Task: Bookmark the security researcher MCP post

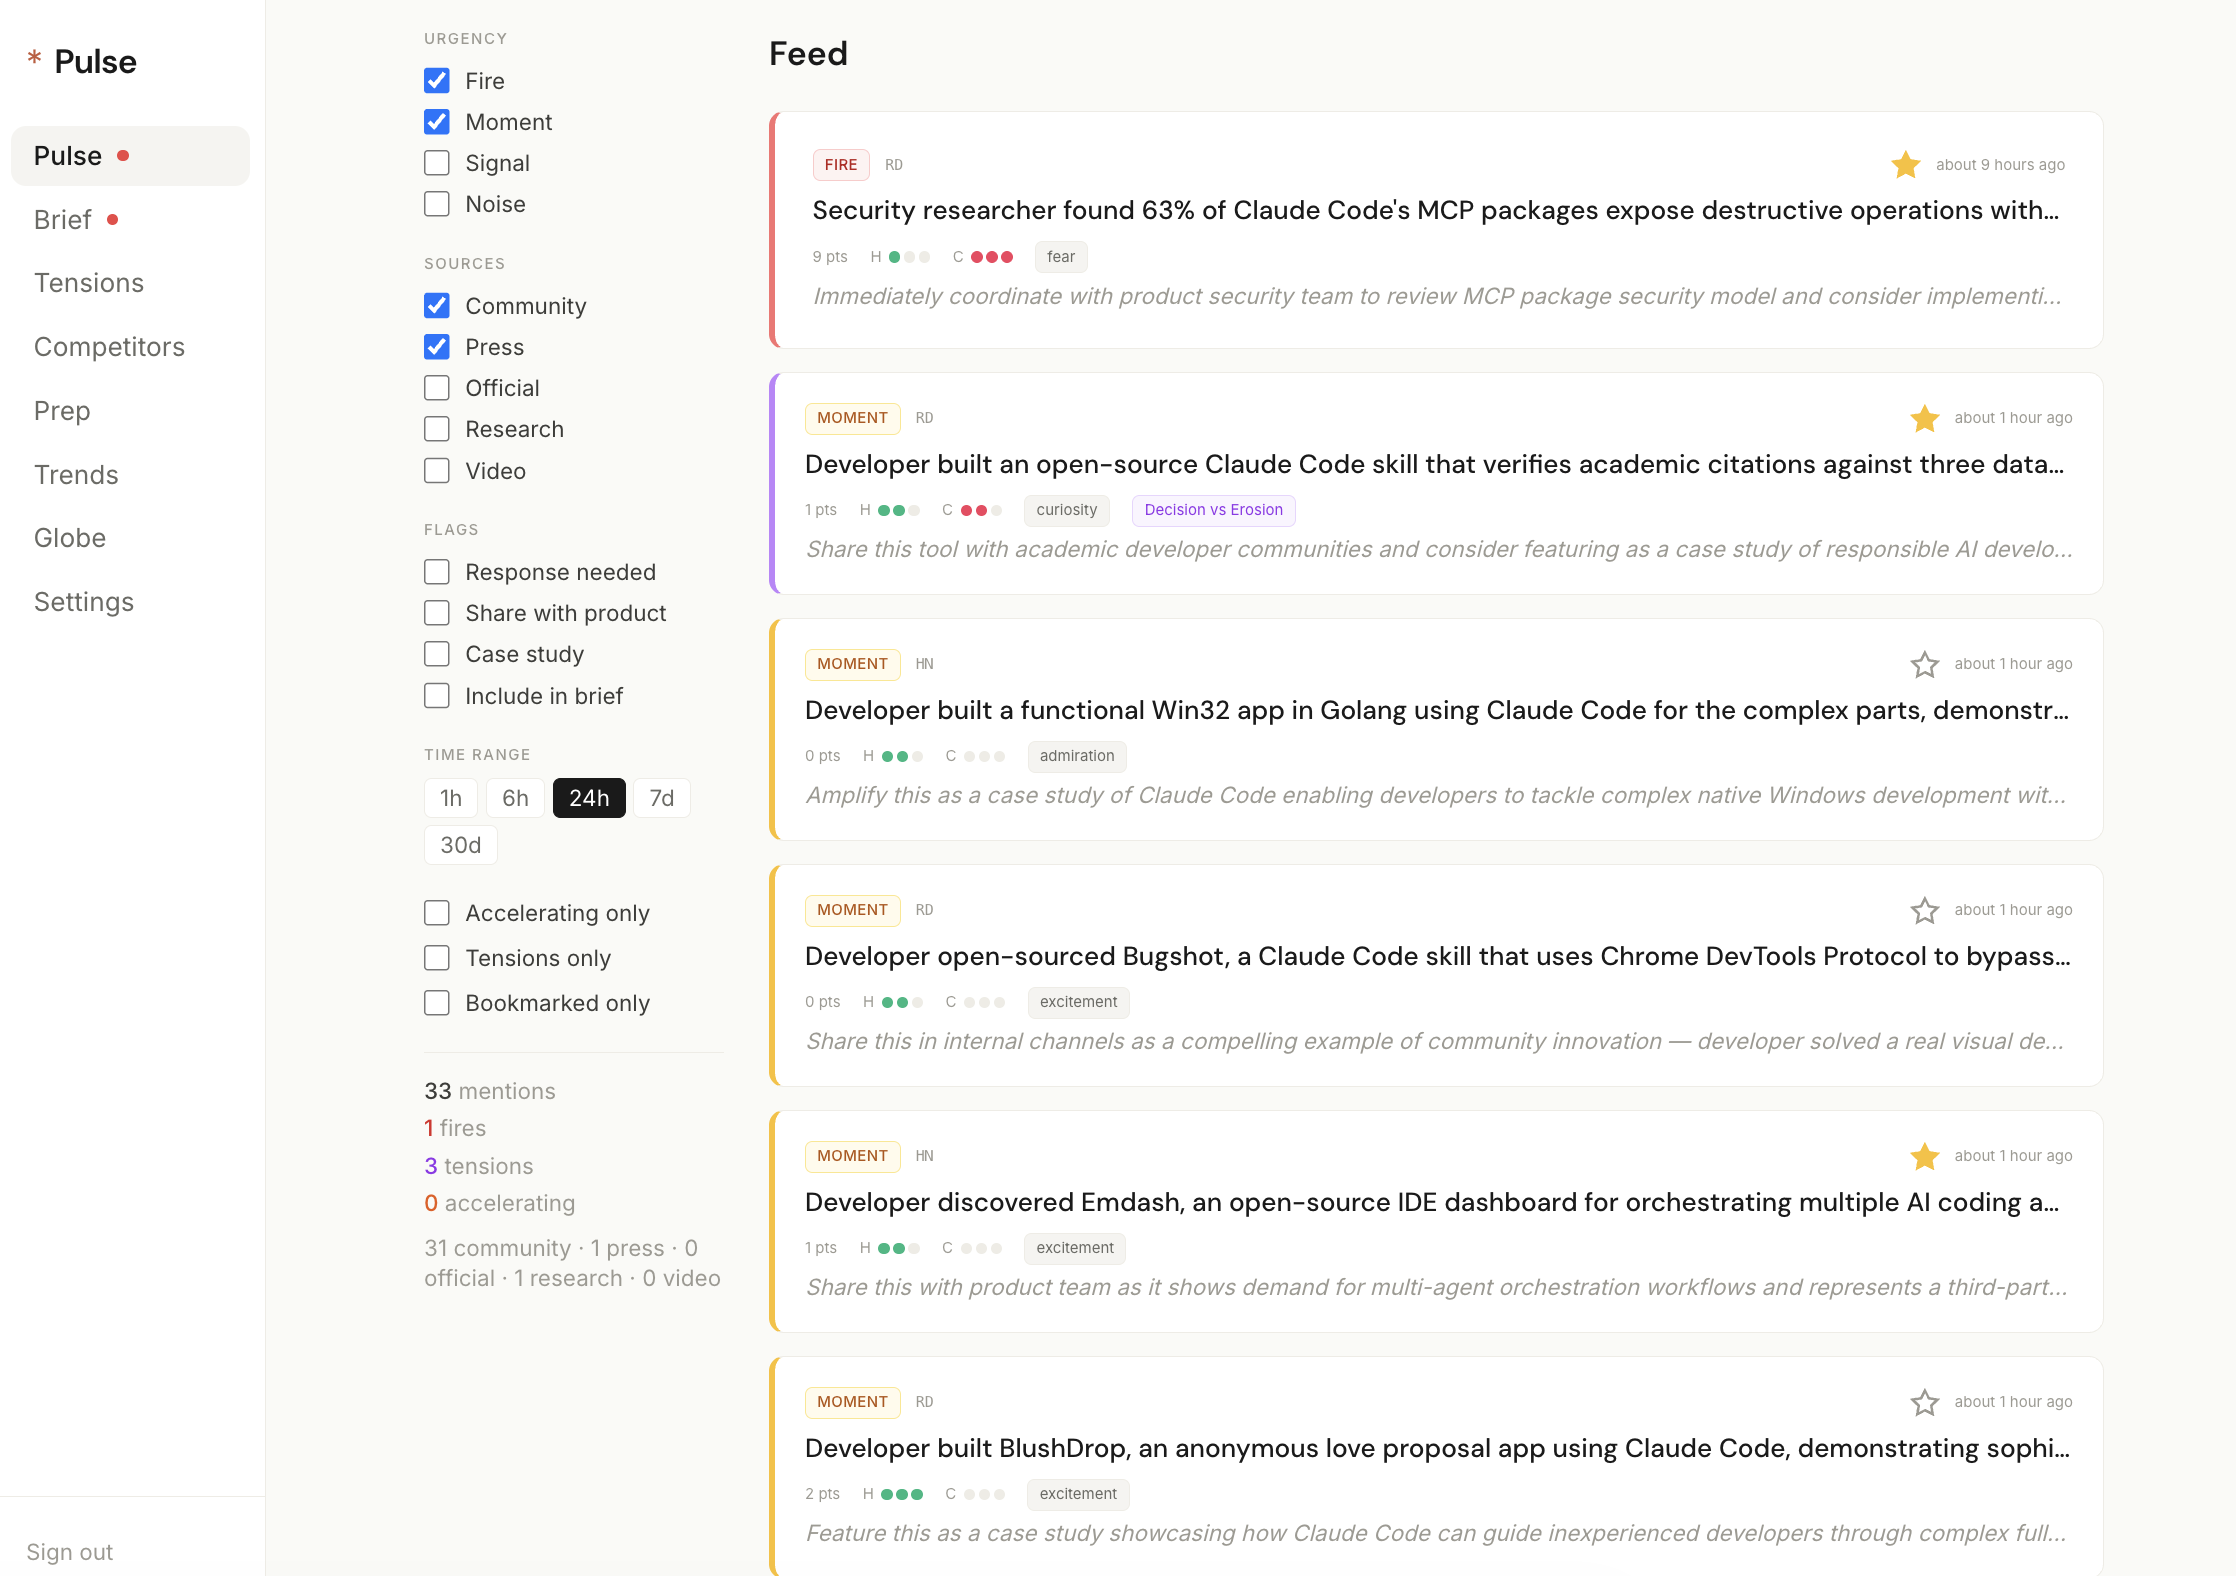Action: [1905, 164]
